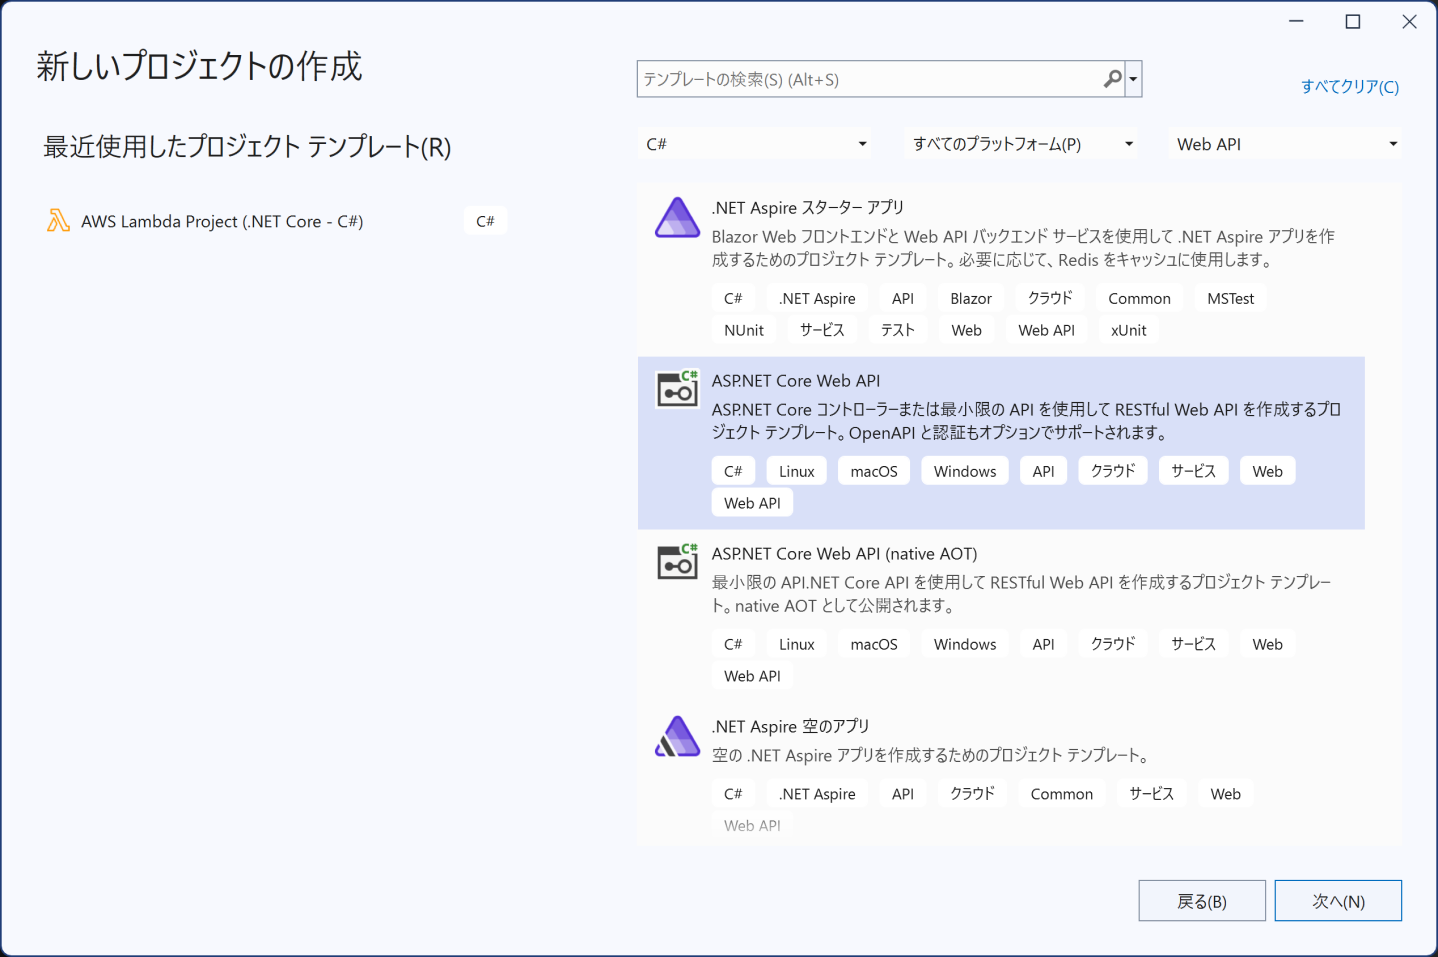Click the テスト tag in Aspire starter
The height and width of the screenshot is (957, 1438).
pyautogui.click(x=898, y=330)
